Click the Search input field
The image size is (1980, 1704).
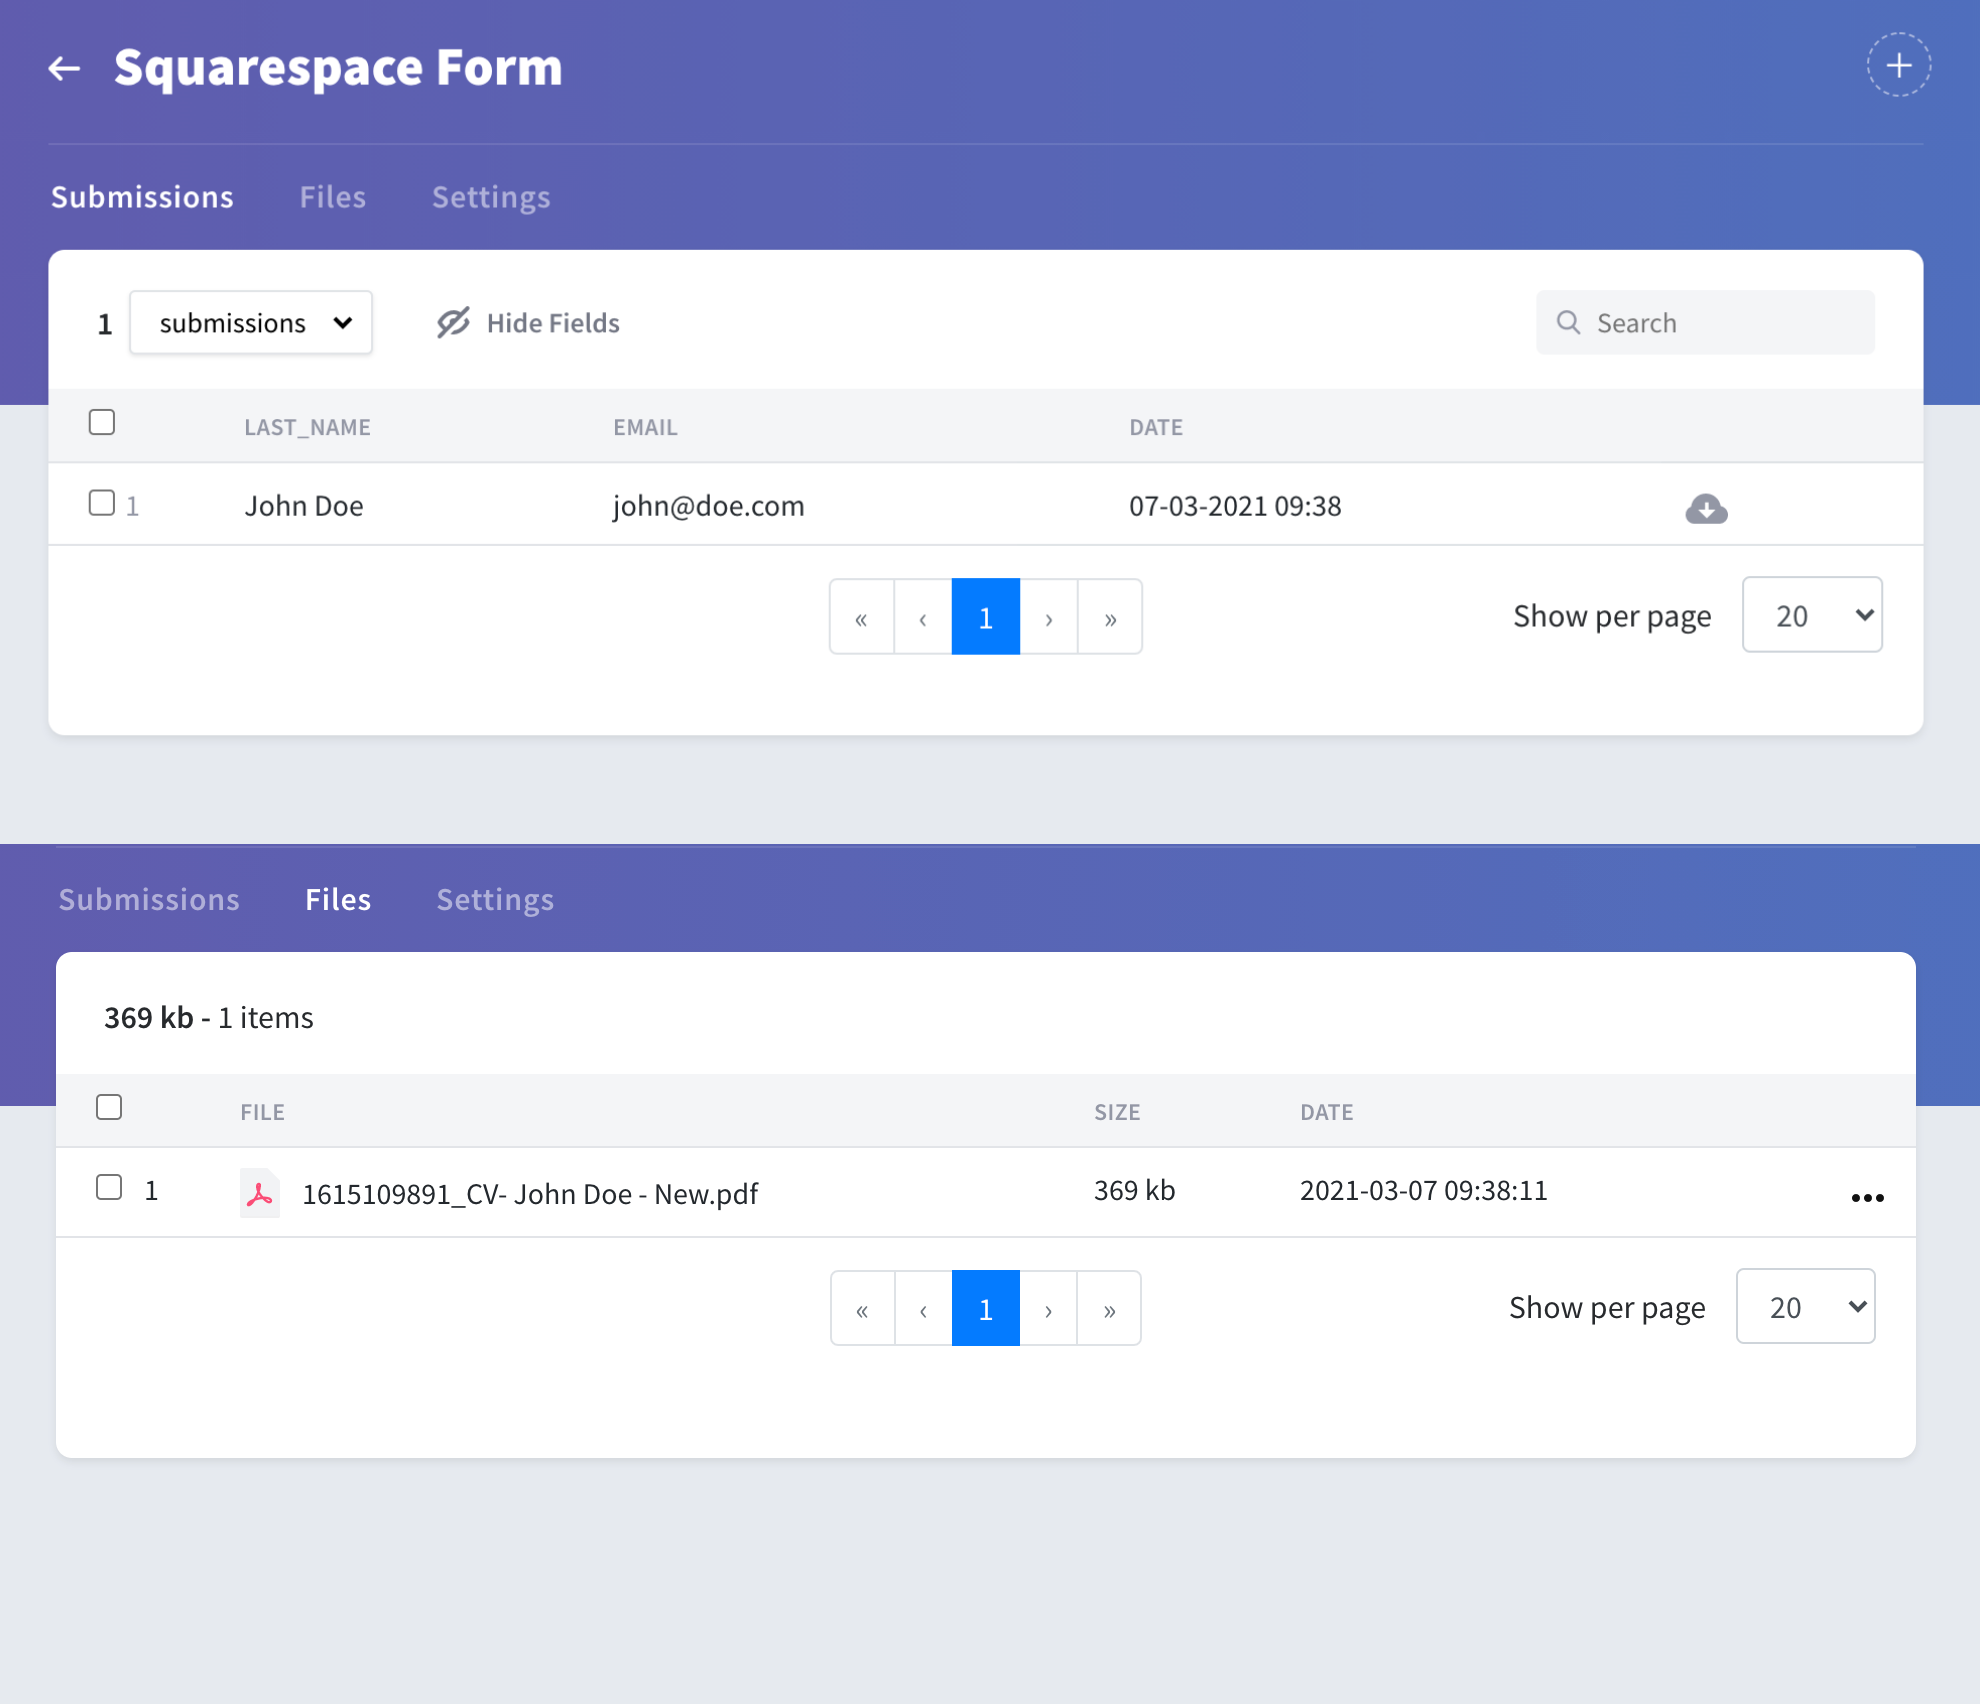click(1704, 322)
